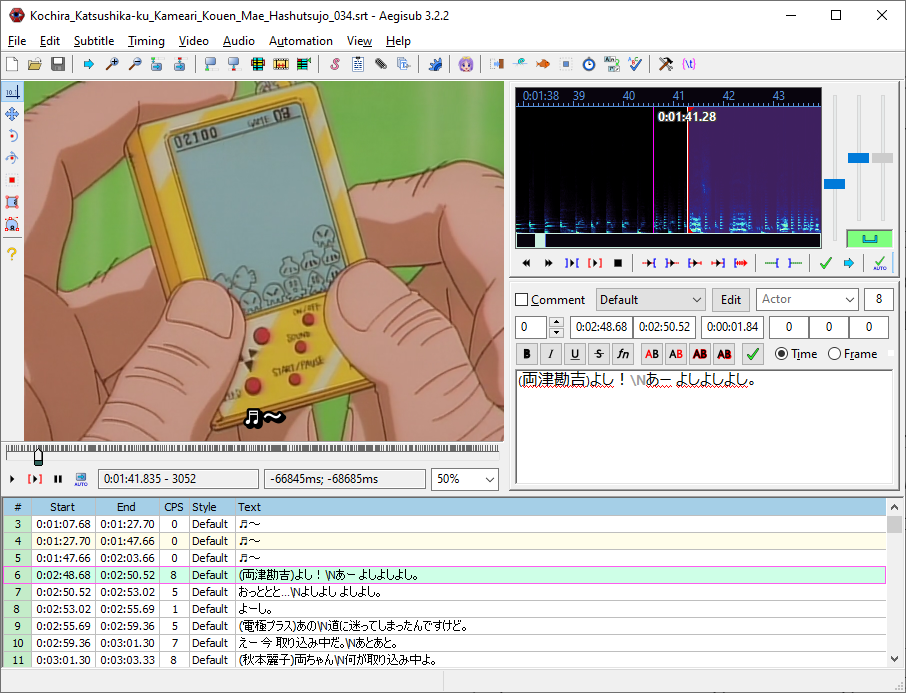Image resolution: width=906 pixels, height=693 pixels.
Task: Select subtitle row 9 in the grid
Action: point(444,626)
